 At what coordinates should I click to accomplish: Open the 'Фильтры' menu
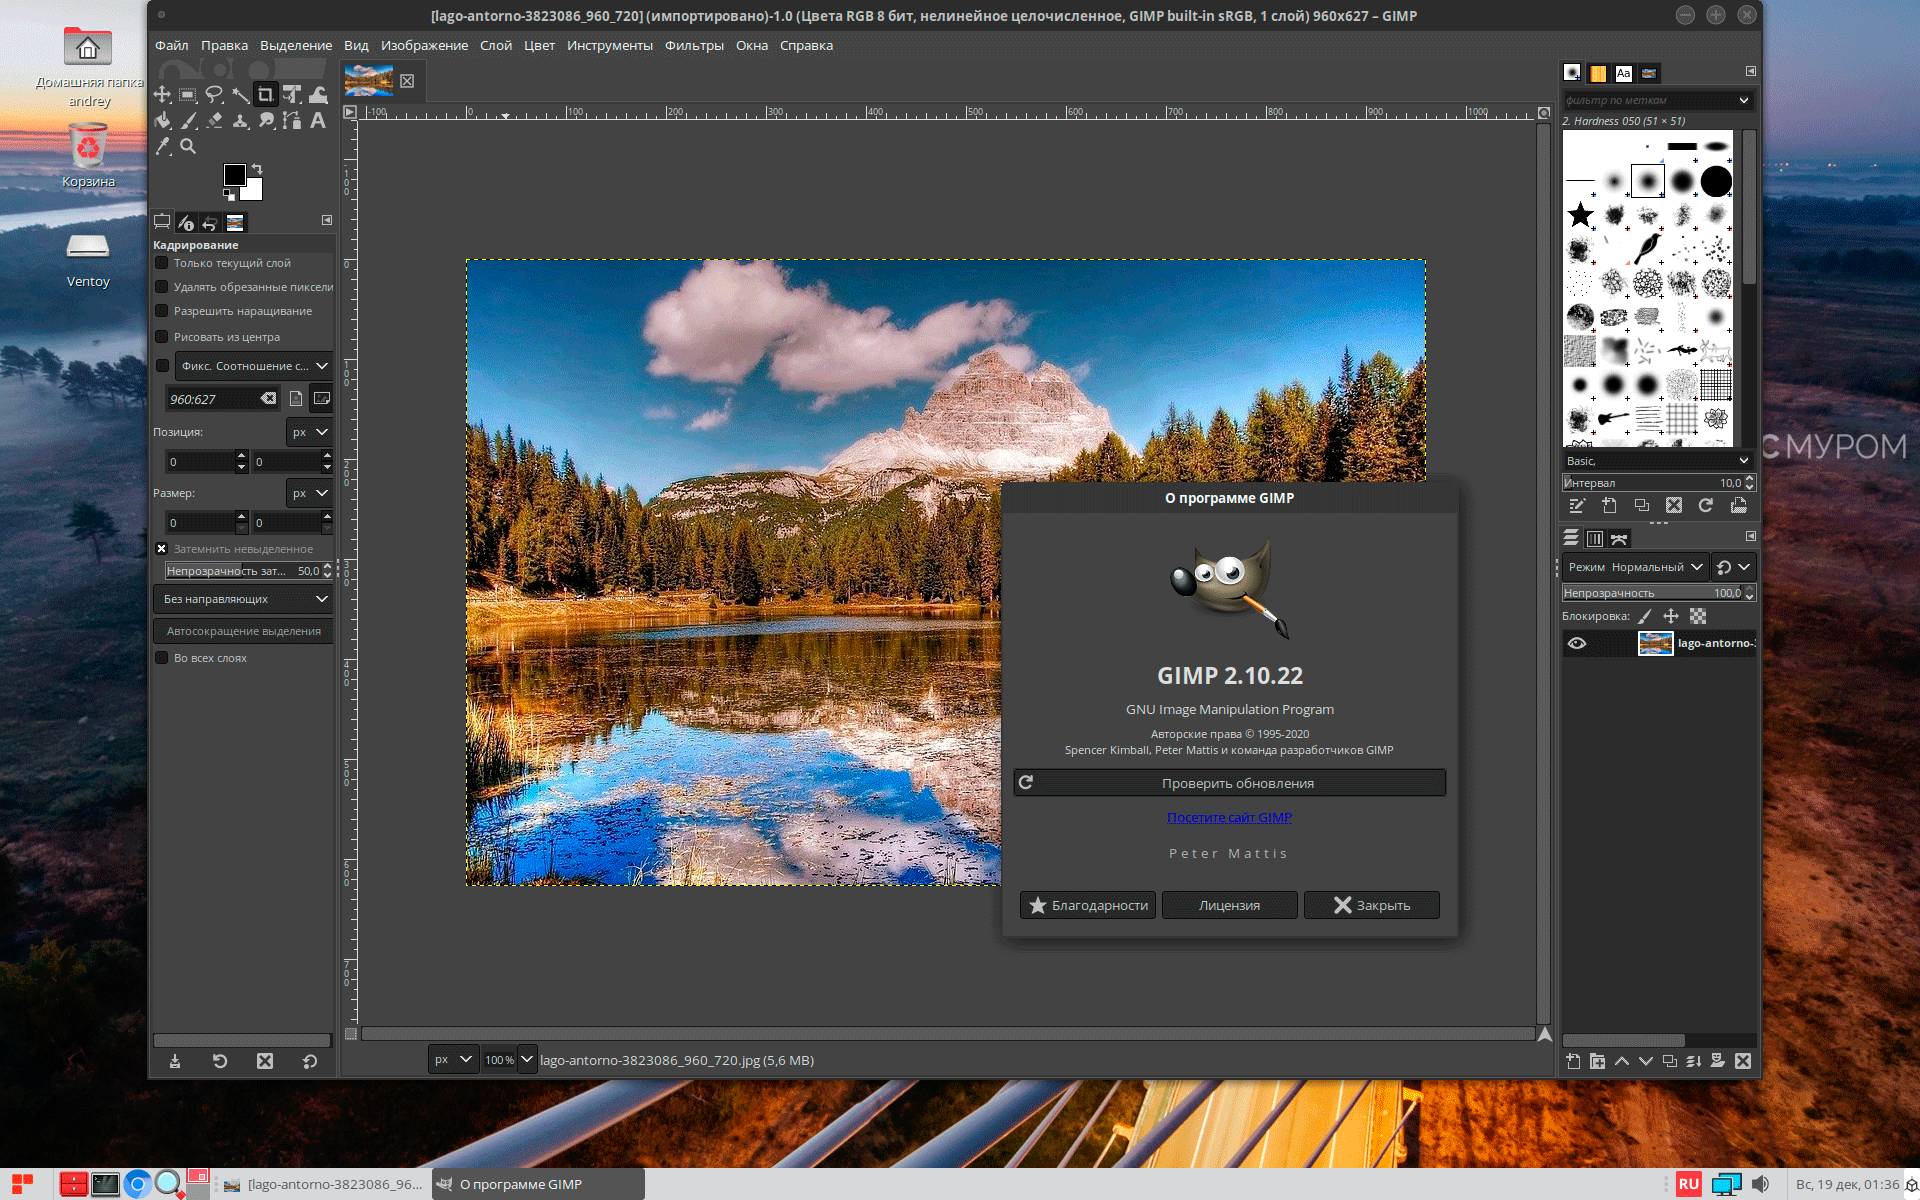(693, 45)
